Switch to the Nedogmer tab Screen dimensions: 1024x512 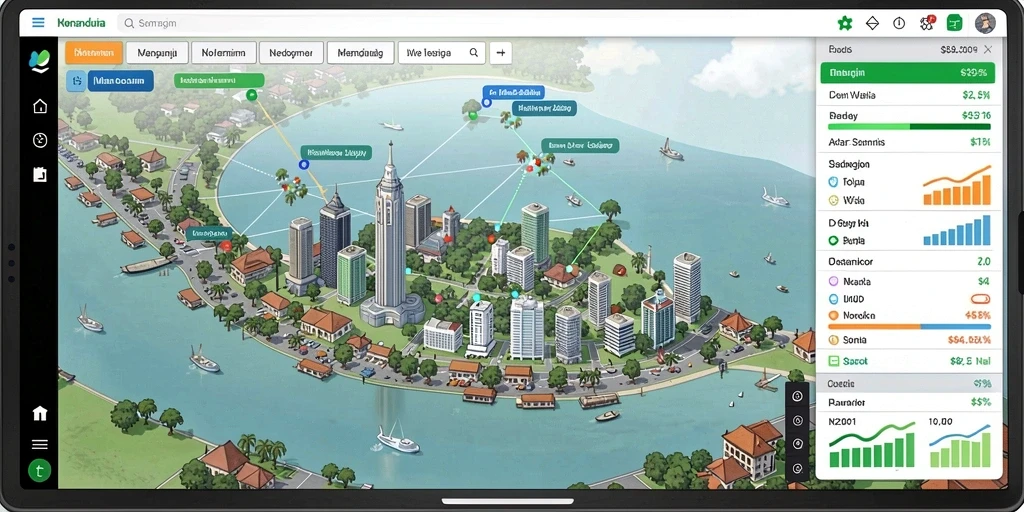(x=291, y=52)
